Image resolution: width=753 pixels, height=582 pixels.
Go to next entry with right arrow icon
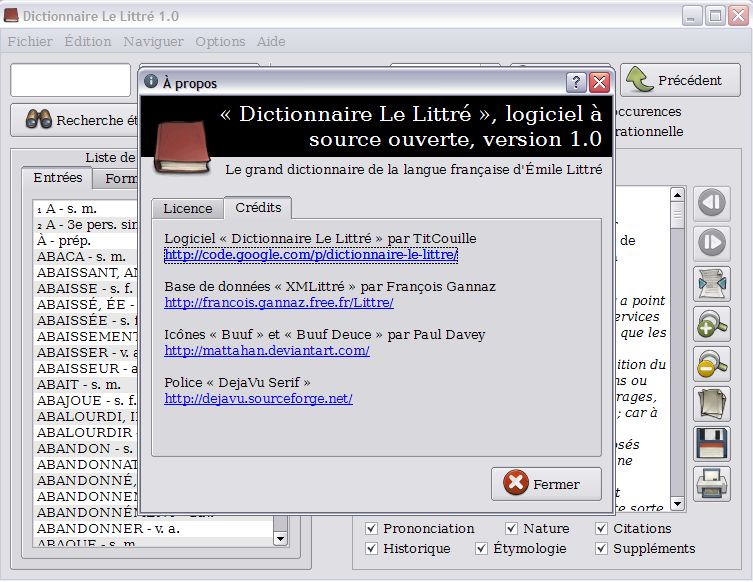pos(712,243)
